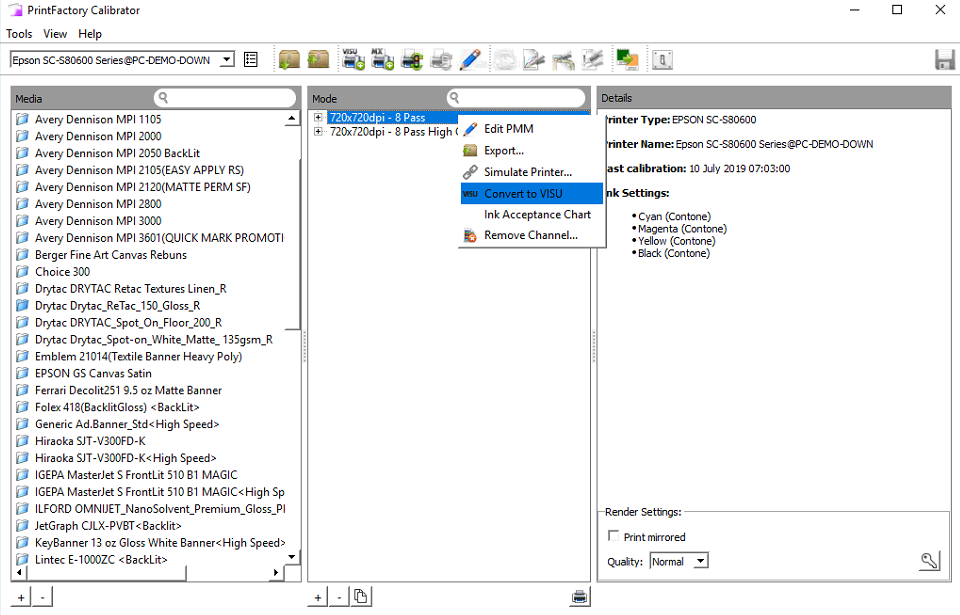Select JetGraph CJLX-PVBT<Backlit> media
The image size is (960, 615).
(x=108, y=526)
